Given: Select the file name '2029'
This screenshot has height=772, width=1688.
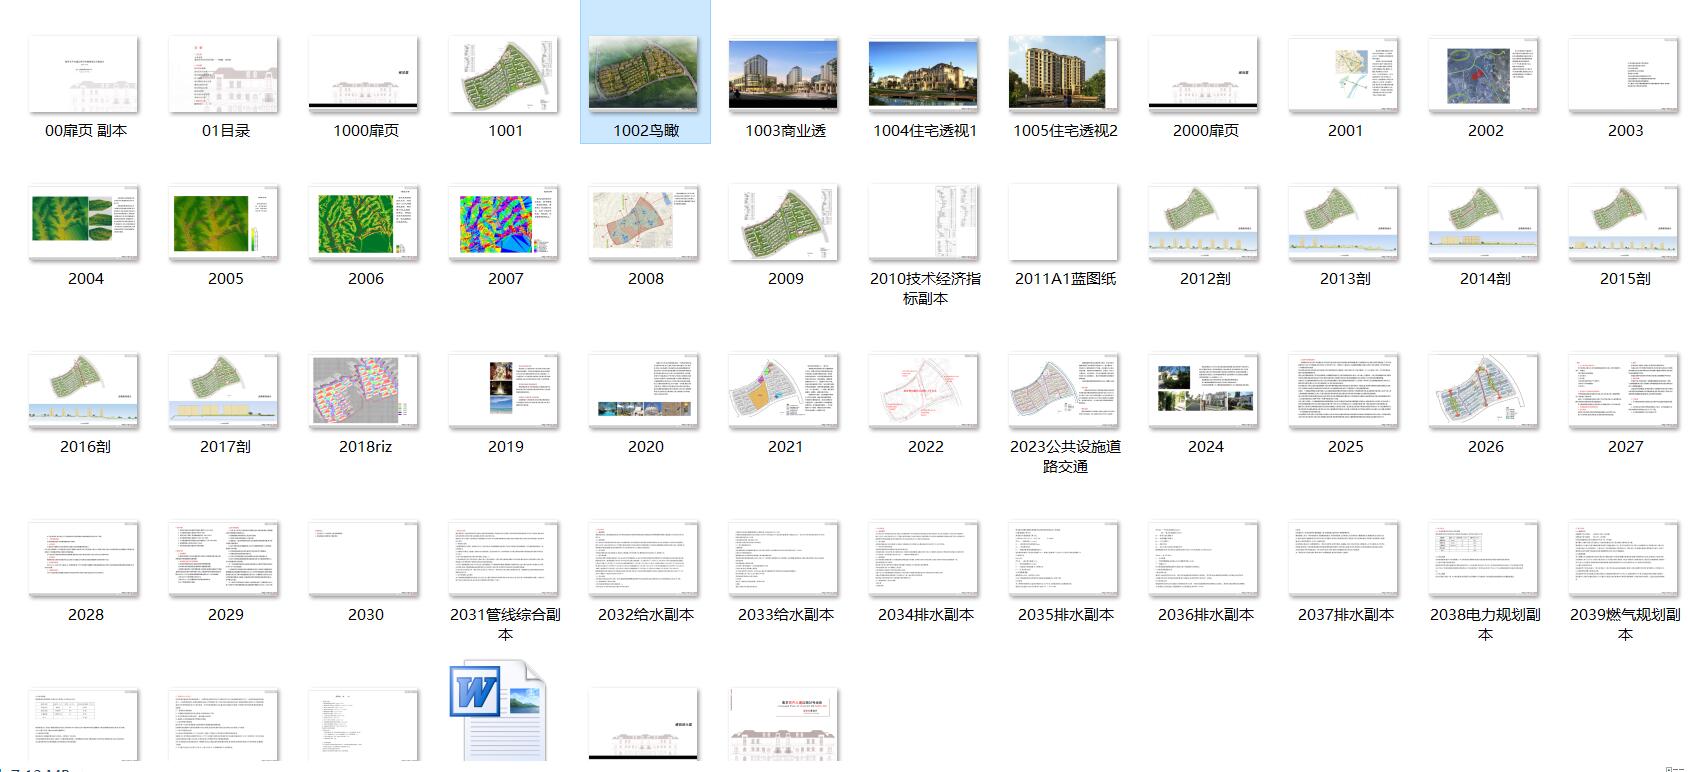Looking at the screenshot, I should coord(225,614).
